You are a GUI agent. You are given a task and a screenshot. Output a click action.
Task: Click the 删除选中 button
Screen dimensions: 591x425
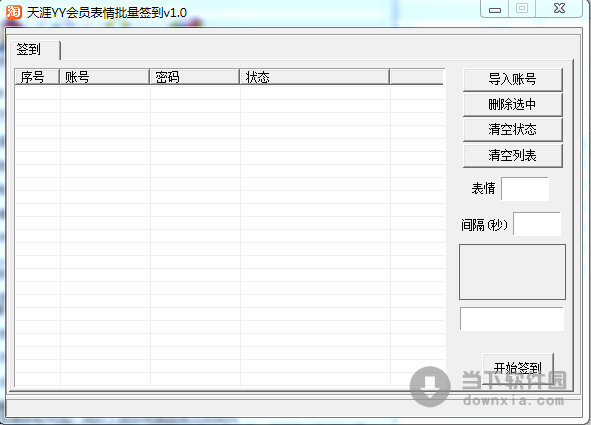(513, 104)
